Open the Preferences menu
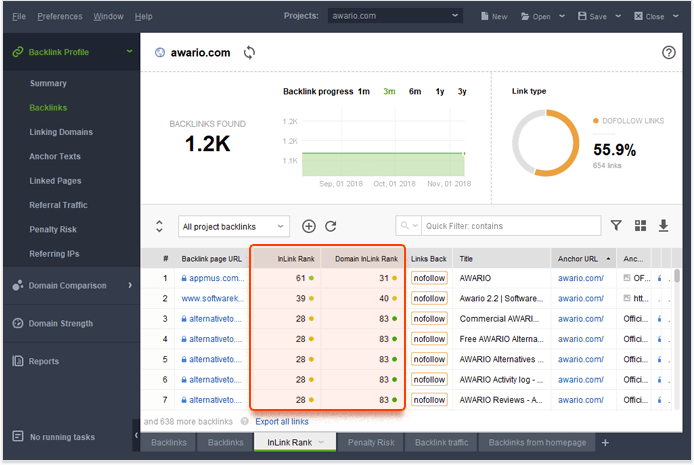 click(x=60, y=16)
